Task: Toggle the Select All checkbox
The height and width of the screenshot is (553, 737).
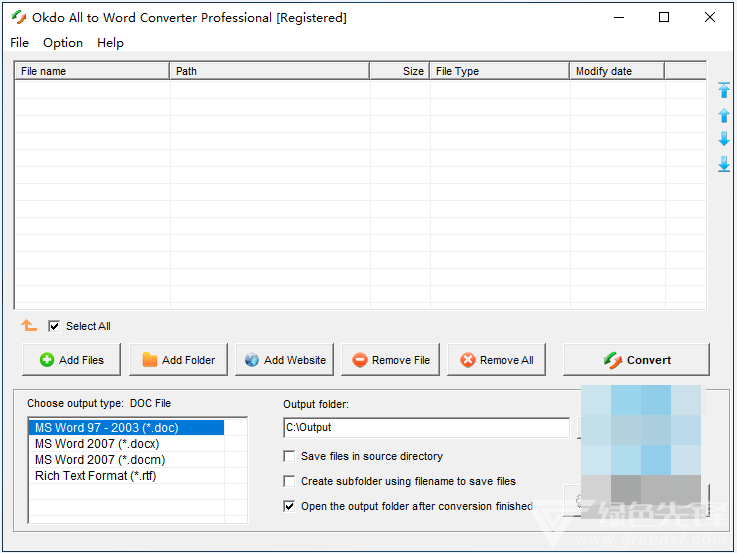Action: [x=54, y=326]
